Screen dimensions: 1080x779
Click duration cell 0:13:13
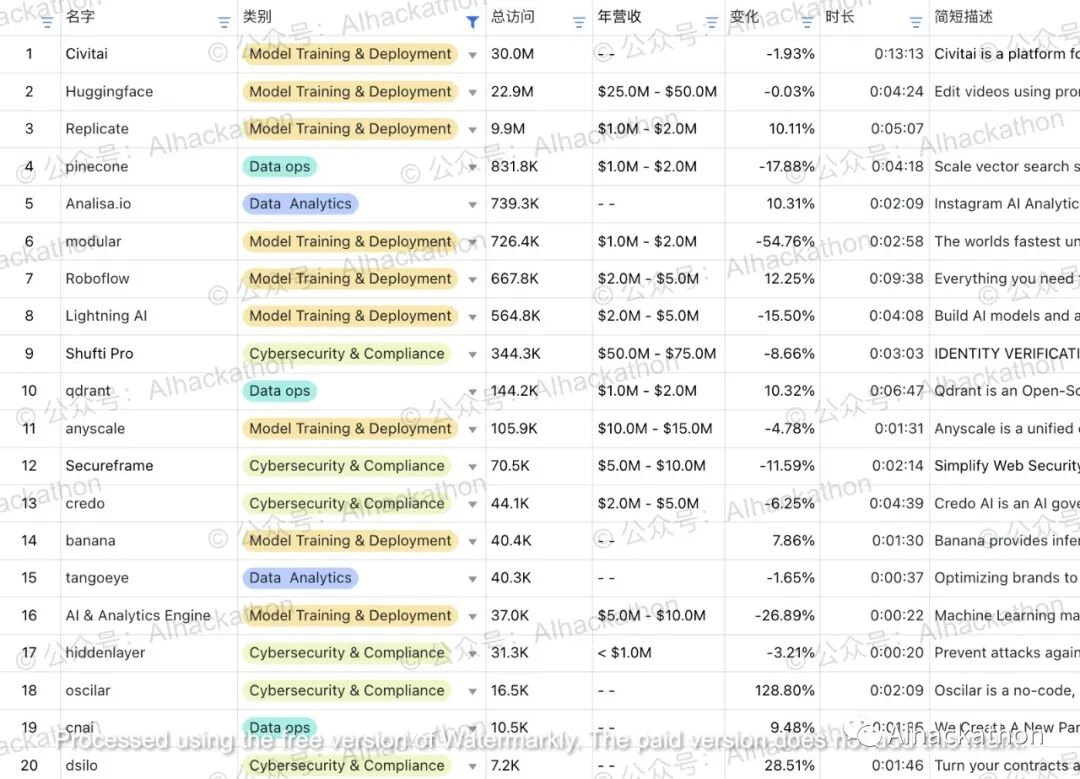(875, 54)
